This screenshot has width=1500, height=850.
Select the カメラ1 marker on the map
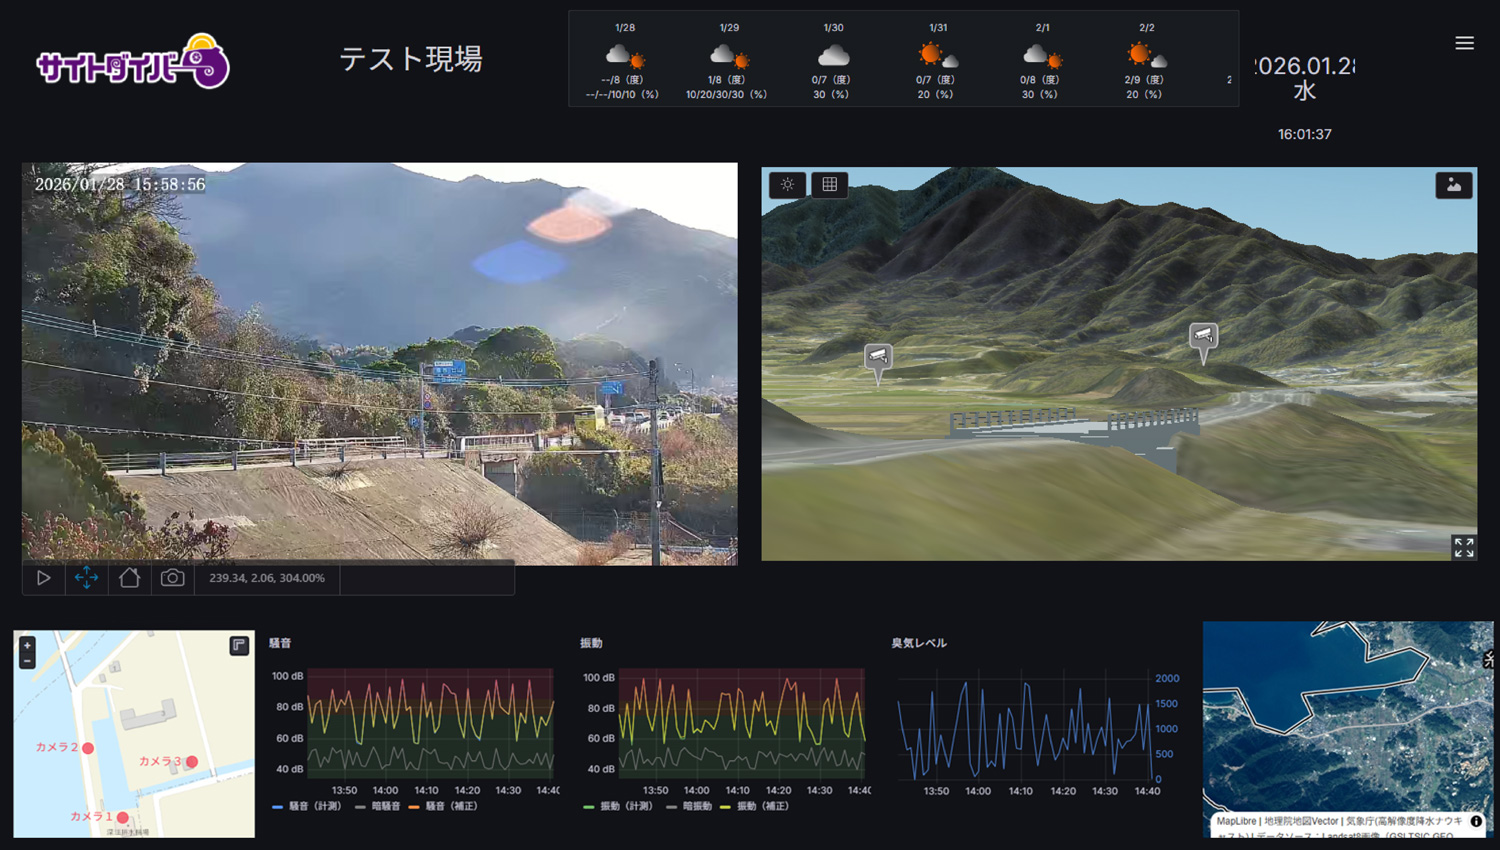pyautogui.click(x=123, y=817)
